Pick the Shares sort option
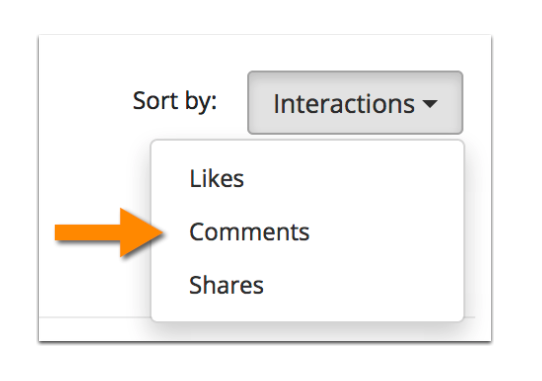The height and width of the screenshot is (381, 542). [x=226, y=285]
